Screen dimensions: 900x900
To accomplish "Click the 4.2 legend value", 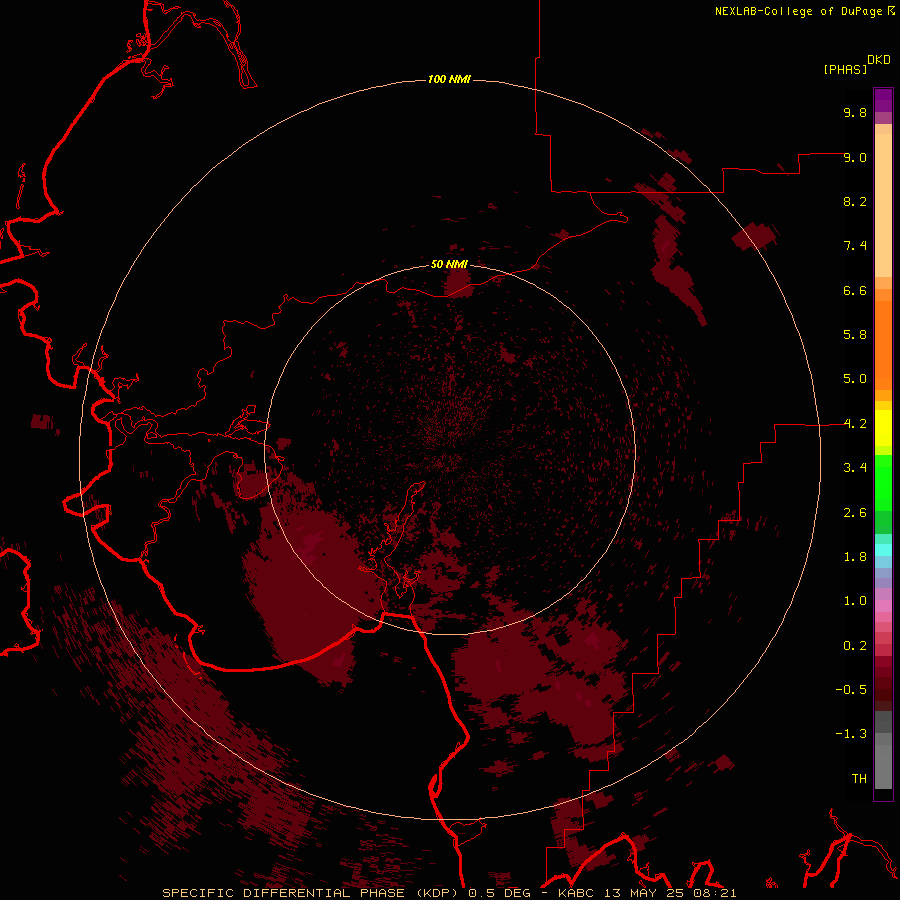I will tap(855, 424).
